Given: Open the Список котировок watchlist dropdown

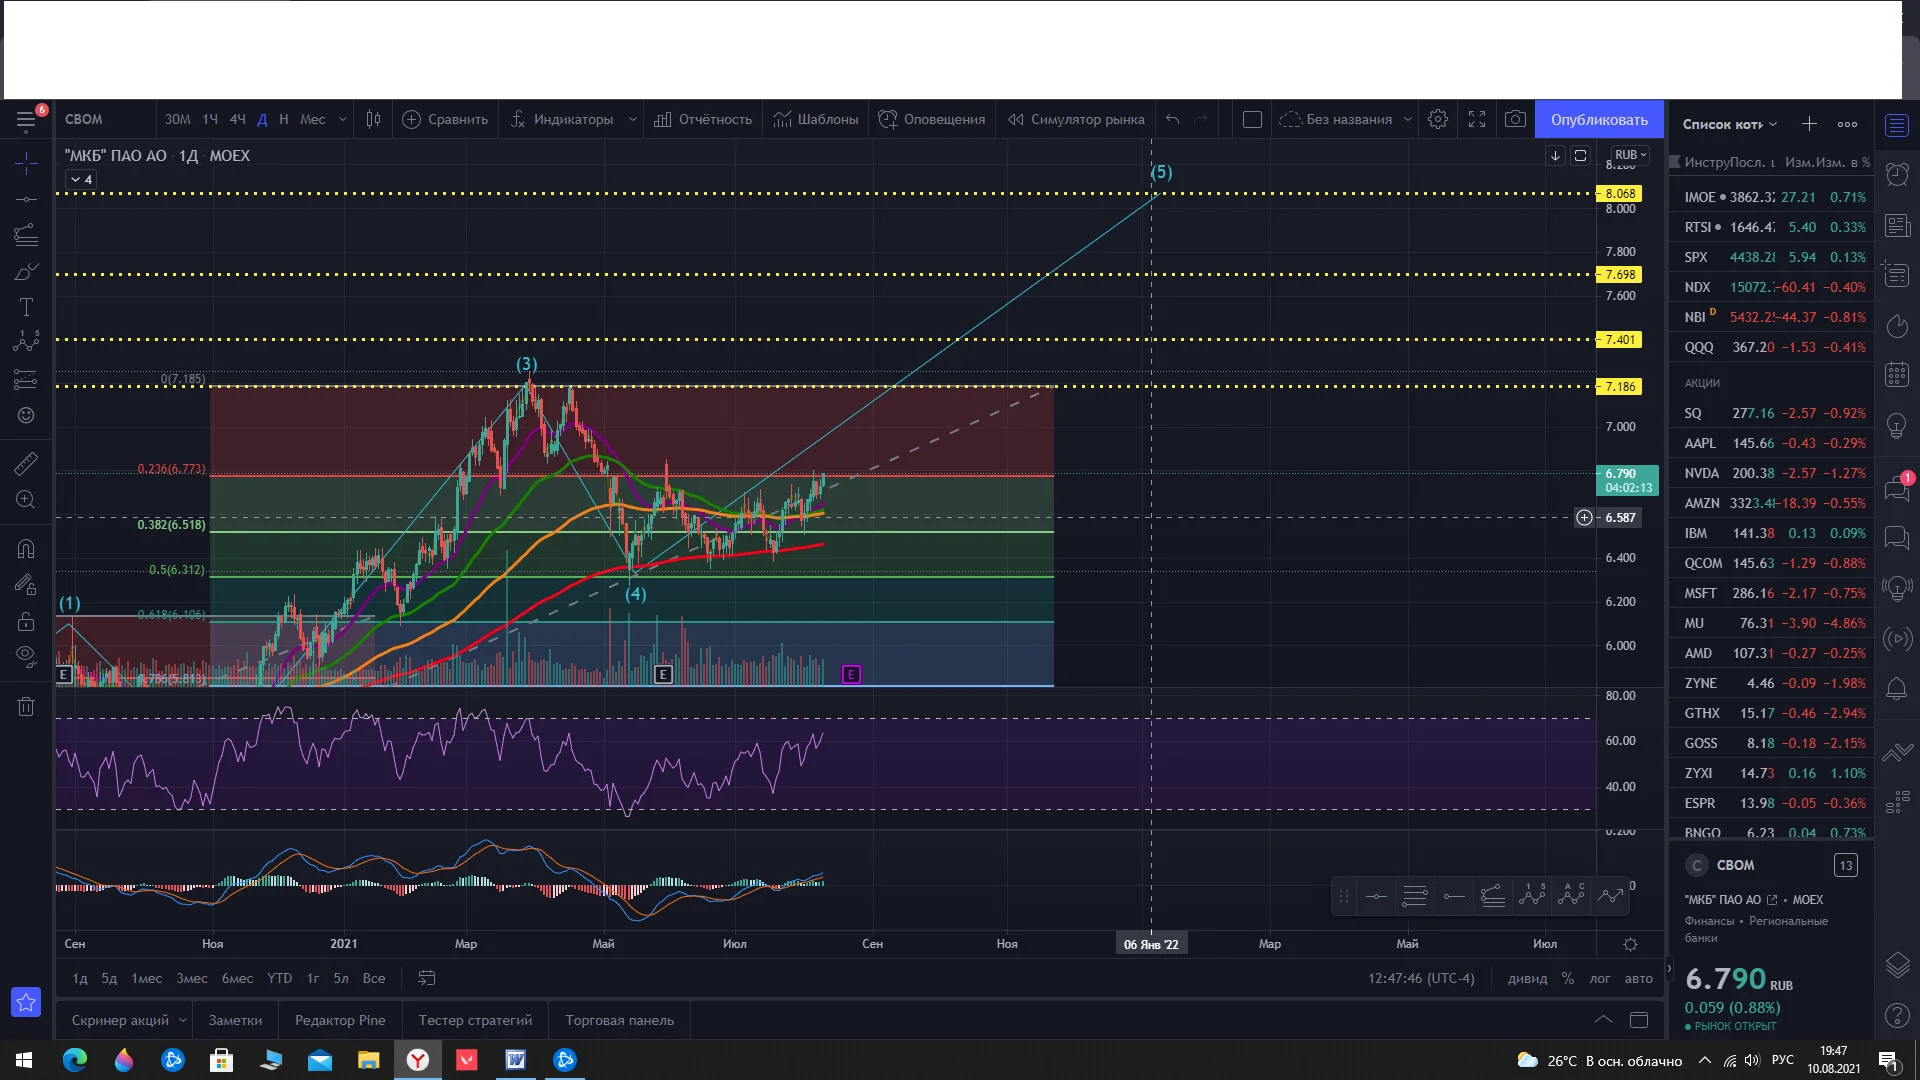Looking at the screenshot, I should point(1730,124).
